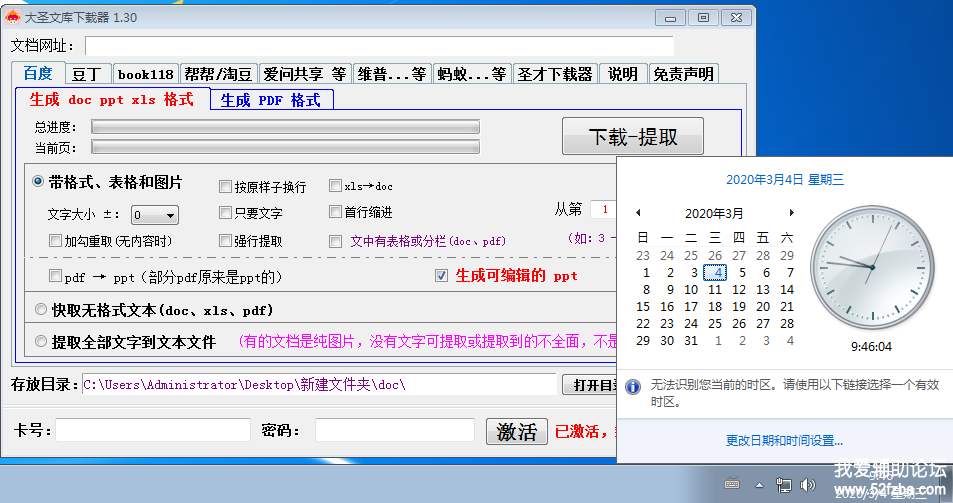Click the 9:46:04 digital time text
This screenshot has width=953, height=503.
(x=872, y=347)
